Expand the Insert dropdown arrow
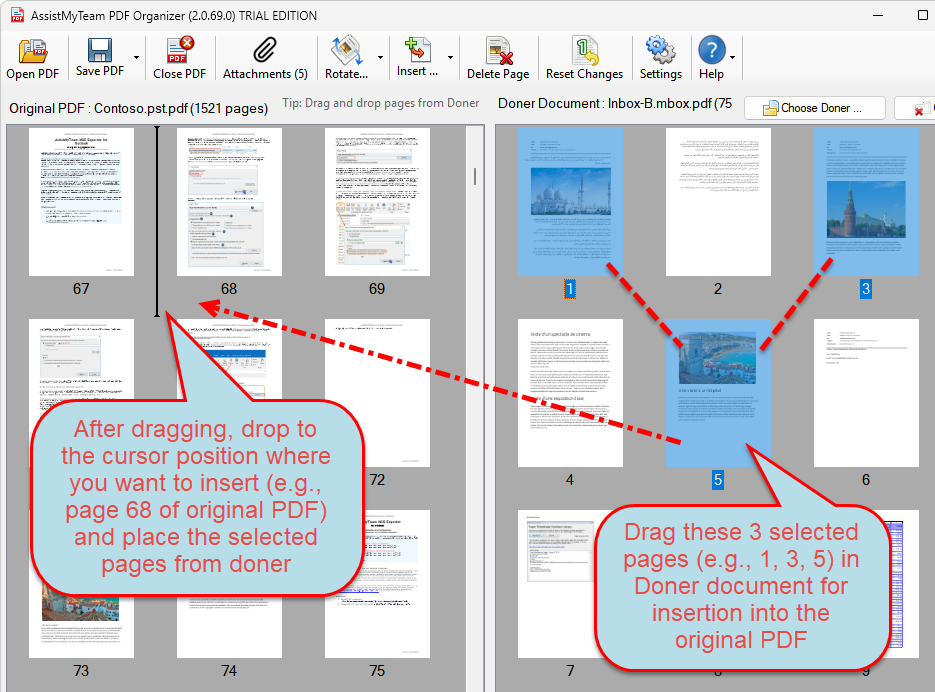Image resolution: width=935 pixels, height=692 pixels. 450,58
